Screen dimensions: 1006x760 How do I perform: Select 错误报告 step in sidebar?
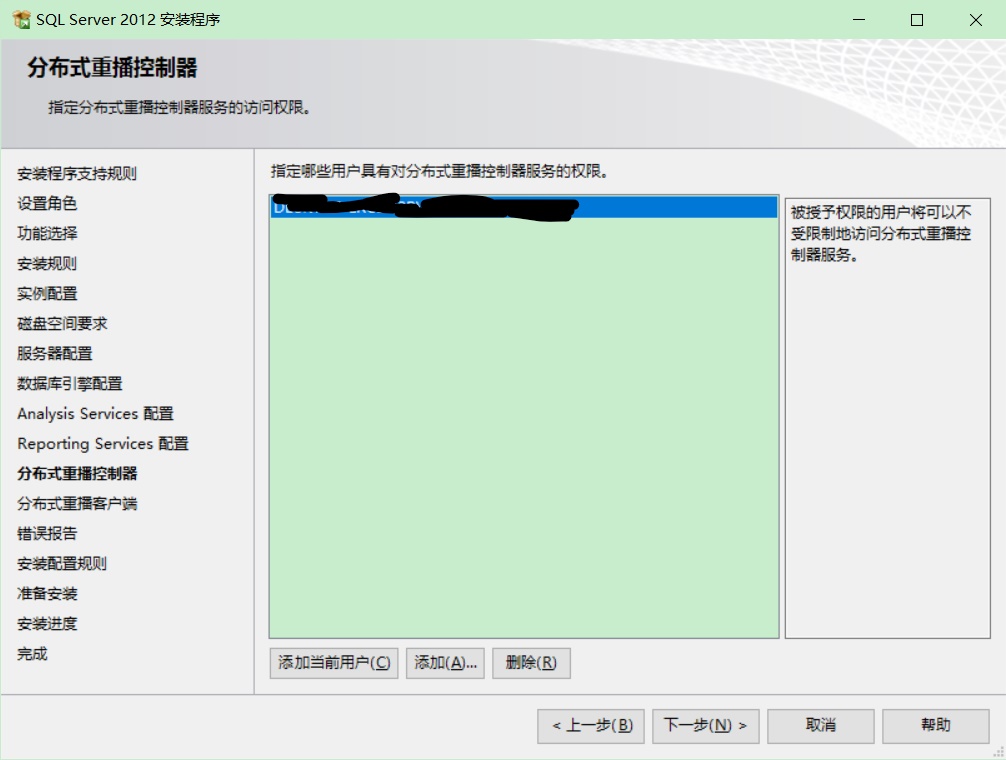pos(47,534)
